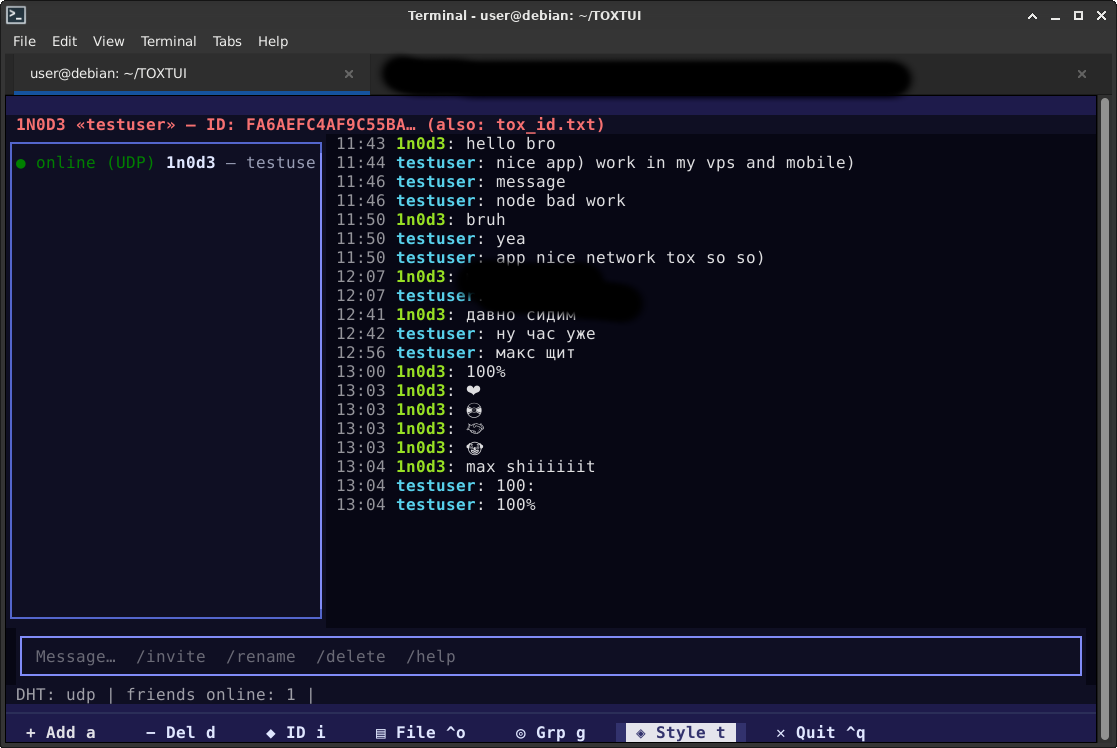The image size is (1117, 748).
Task: Click the heart emoji message at 13:03
Action: point(474,391)
